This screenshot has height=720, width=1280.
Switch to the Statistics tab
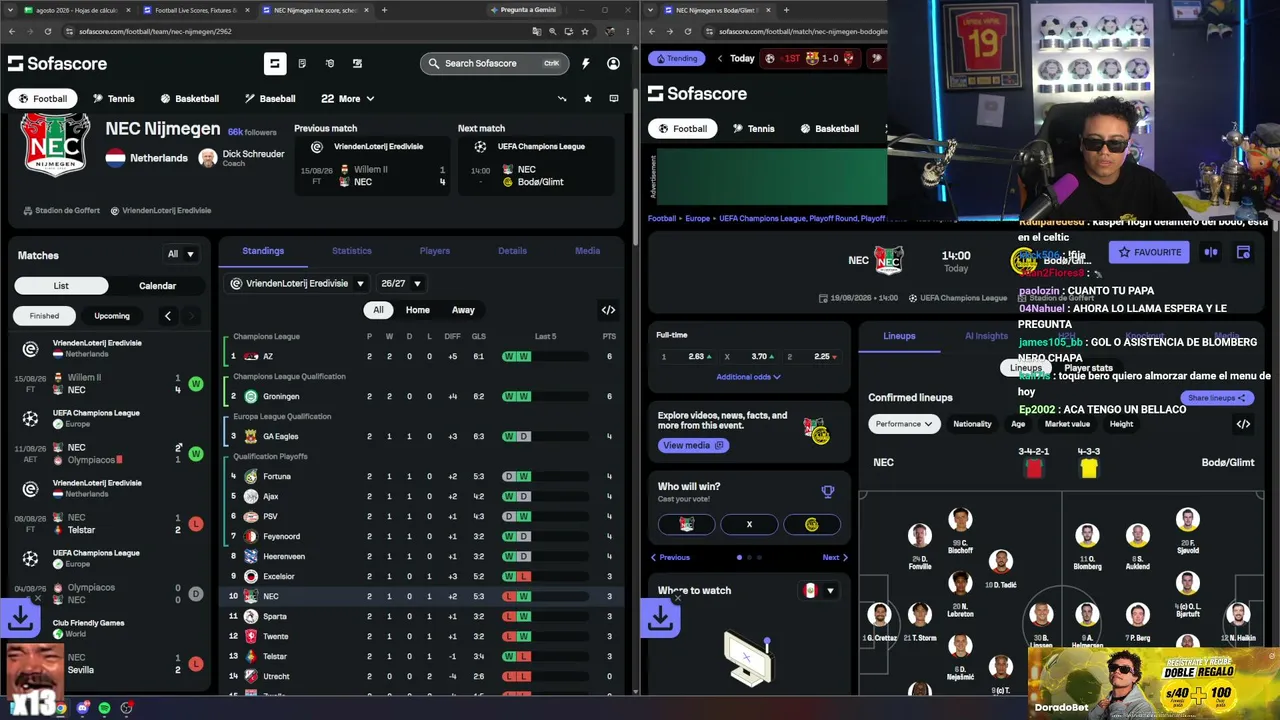pyautogui.click(x=351, y=251)
